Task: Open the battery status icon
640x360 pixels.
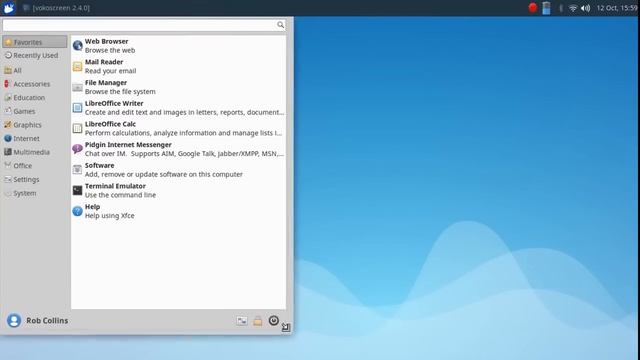Action: (546, 8)
